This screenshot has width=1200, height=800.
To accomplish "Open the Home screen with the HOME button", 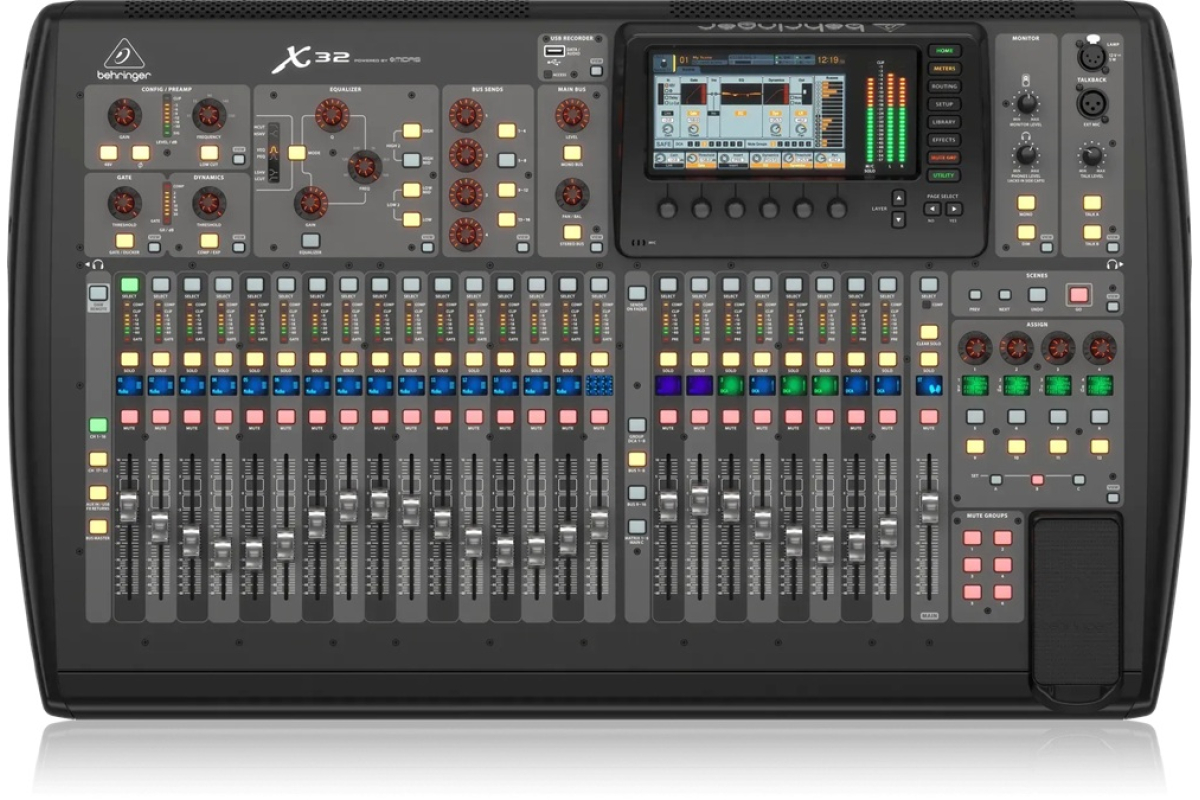I will (x=943, y=50).
